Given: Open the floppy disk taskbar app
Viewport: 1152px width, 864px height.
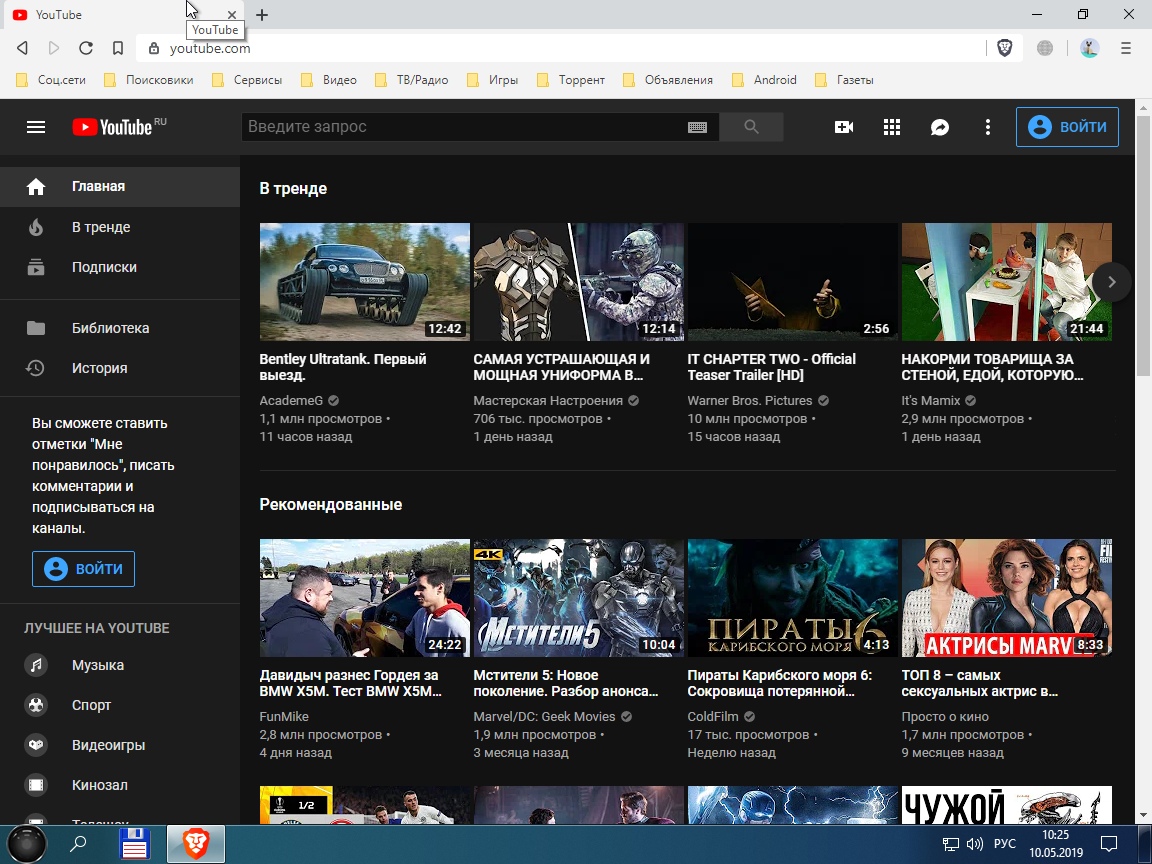Looking at the screenshot, I should point(134,843).
